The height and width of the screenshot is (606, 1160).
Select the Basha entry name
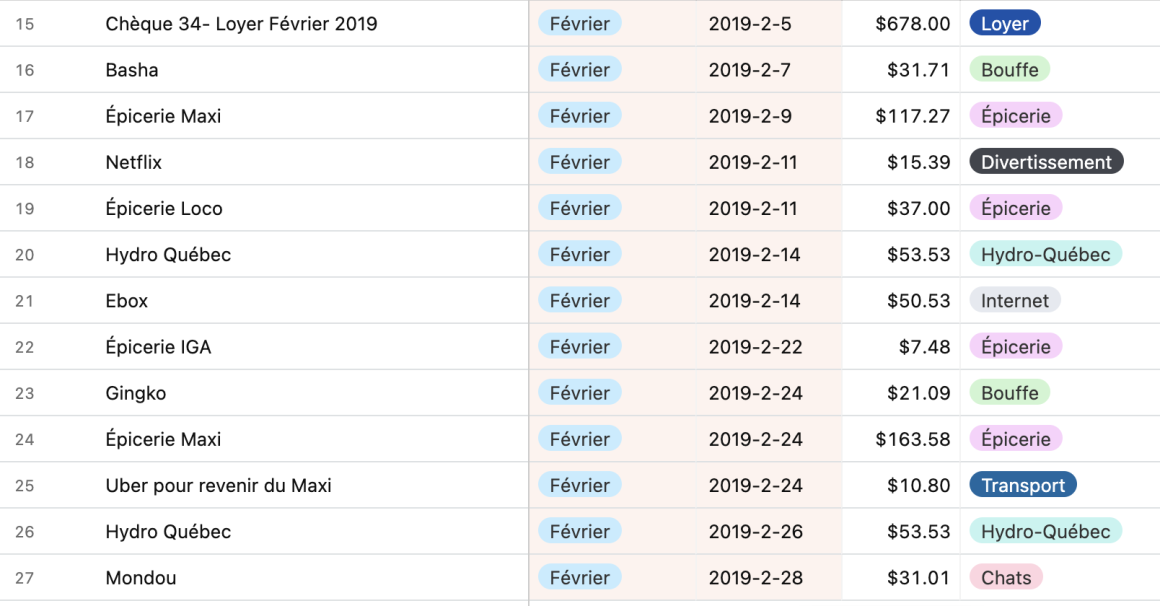pos(132,70)
